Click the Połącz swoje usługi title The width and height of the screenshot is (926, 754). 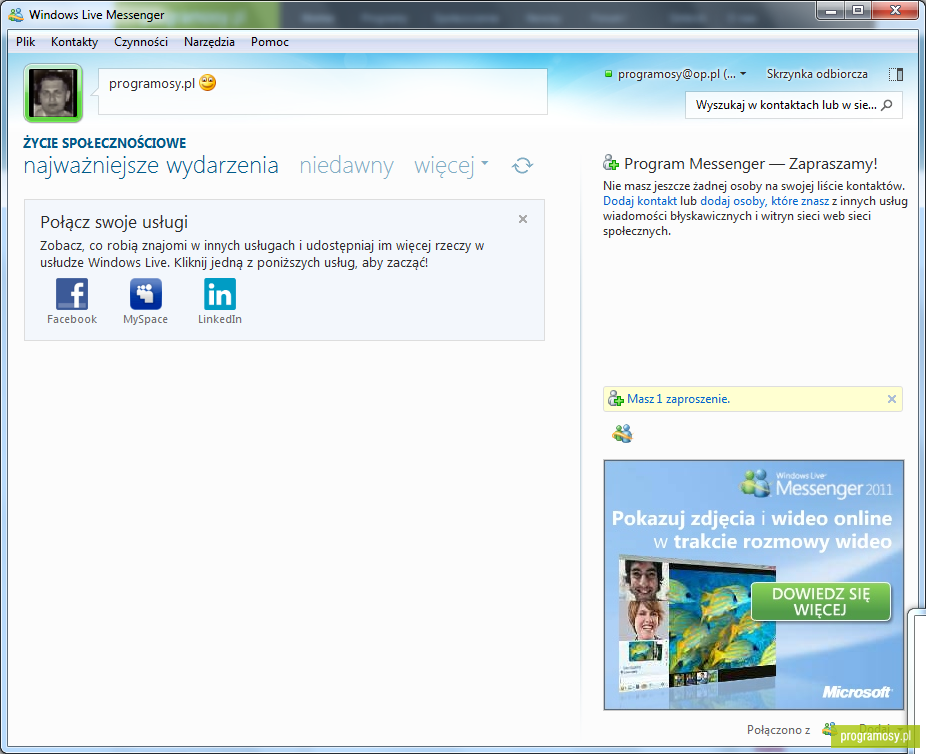(x=114, y=222)
